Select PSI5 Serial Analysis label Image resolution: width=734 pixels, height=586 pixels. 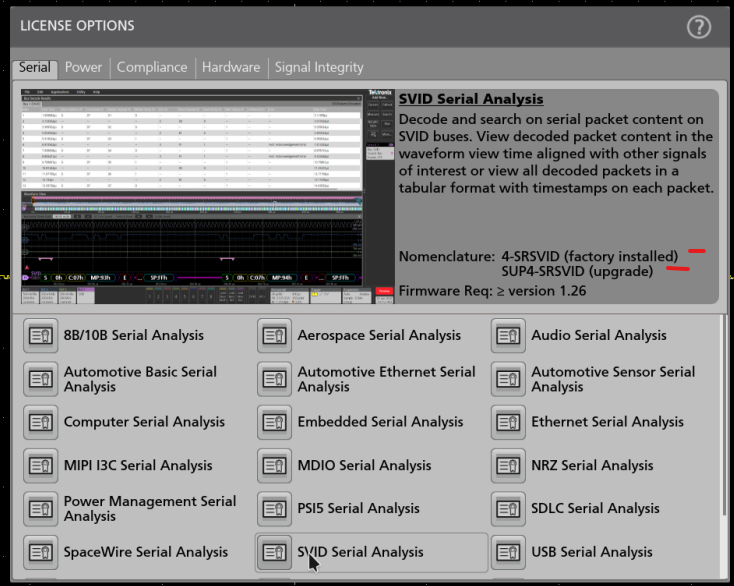(x=359, y=509)
